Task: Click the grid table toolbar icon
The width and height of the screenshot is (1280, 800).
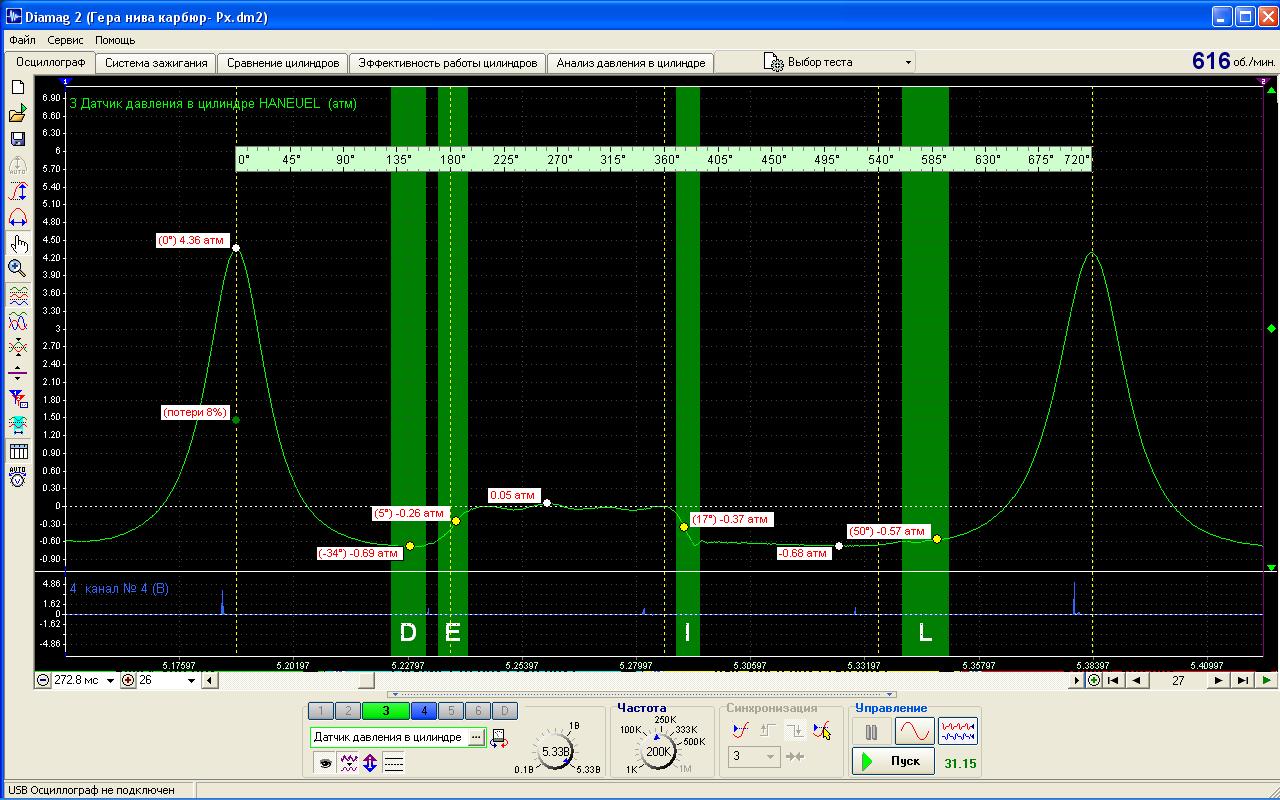Action: (x=17, y=452)
